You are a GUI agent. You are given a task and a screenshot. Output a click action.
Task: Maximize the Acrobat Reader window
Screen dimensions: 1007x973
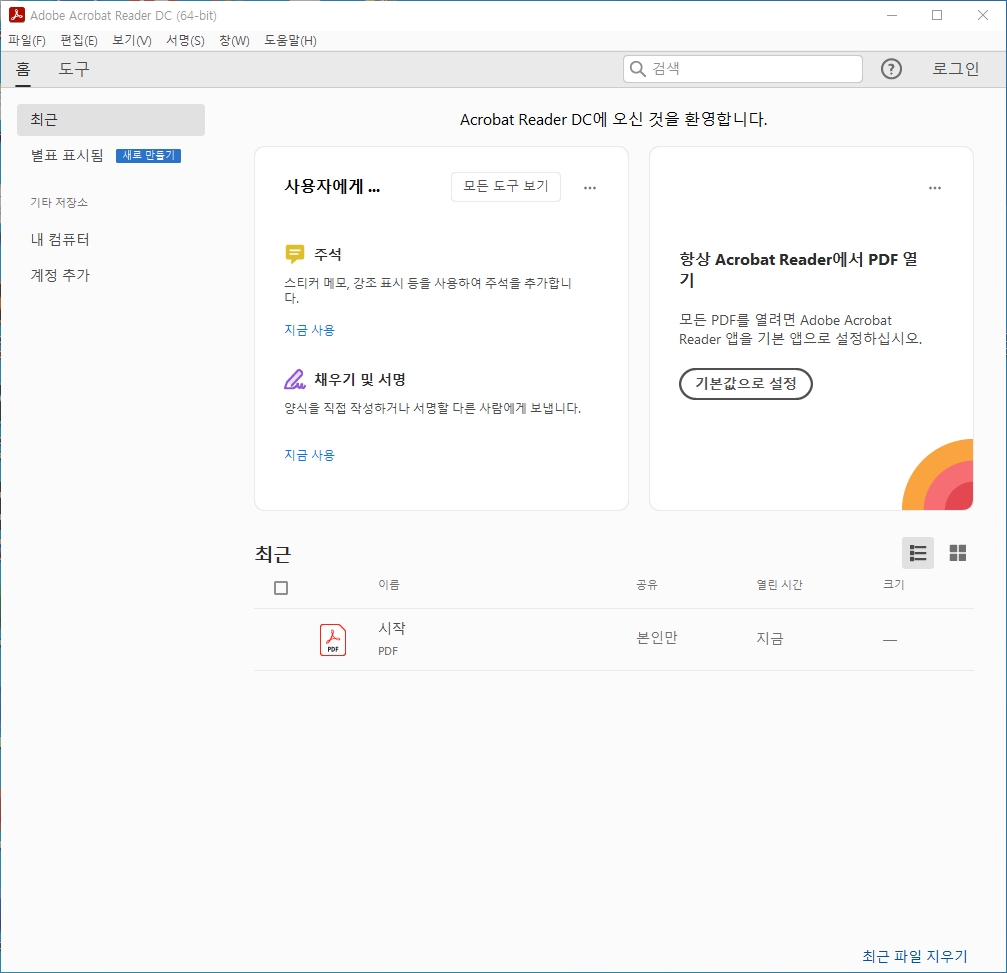(x=937, y=15)
